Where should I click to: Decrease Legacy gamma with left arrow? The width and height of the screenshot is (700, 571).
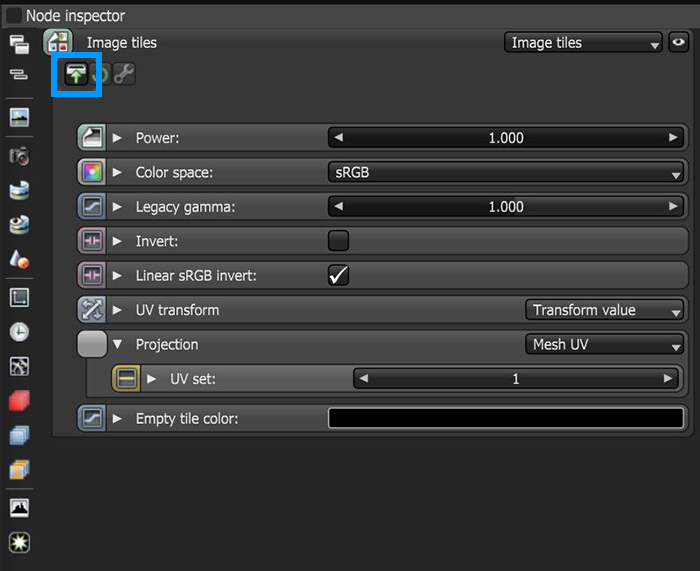click(x=338, y=206)
